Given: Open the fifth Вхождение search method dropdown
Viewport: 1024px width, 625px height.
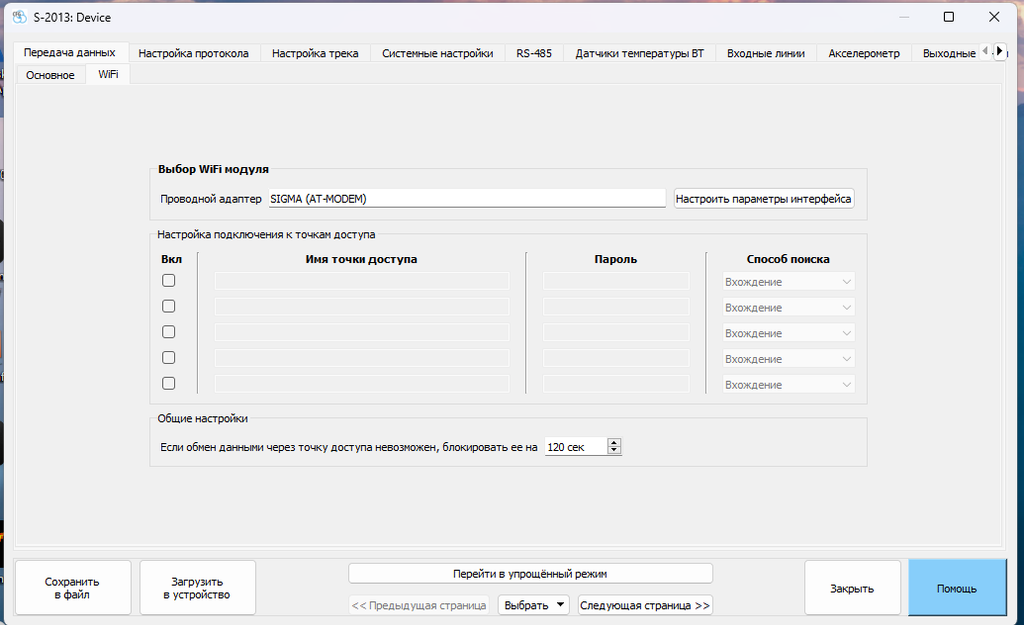Looking at the screenshot, I should click(x=788, y=385).
